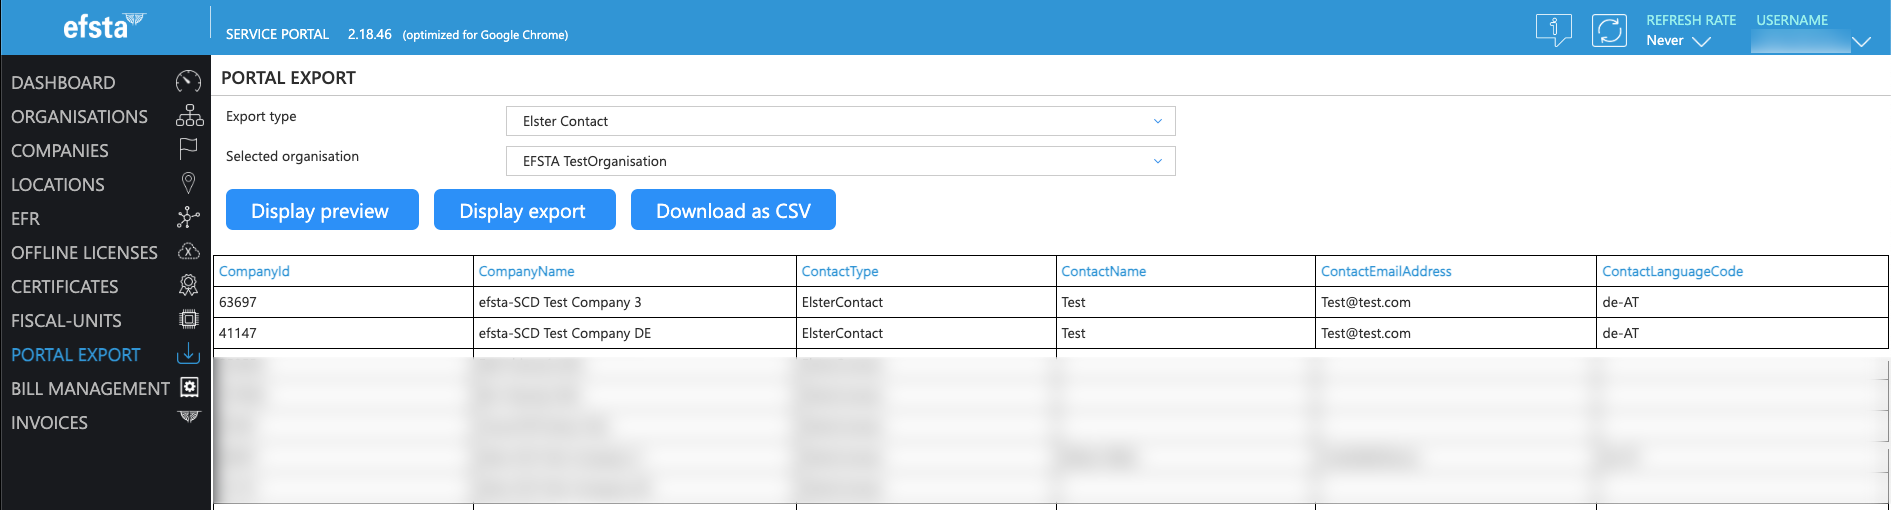Click the Locations pin icon
This screenshot has width=1891, height=510.
click(x=188, y=183)
